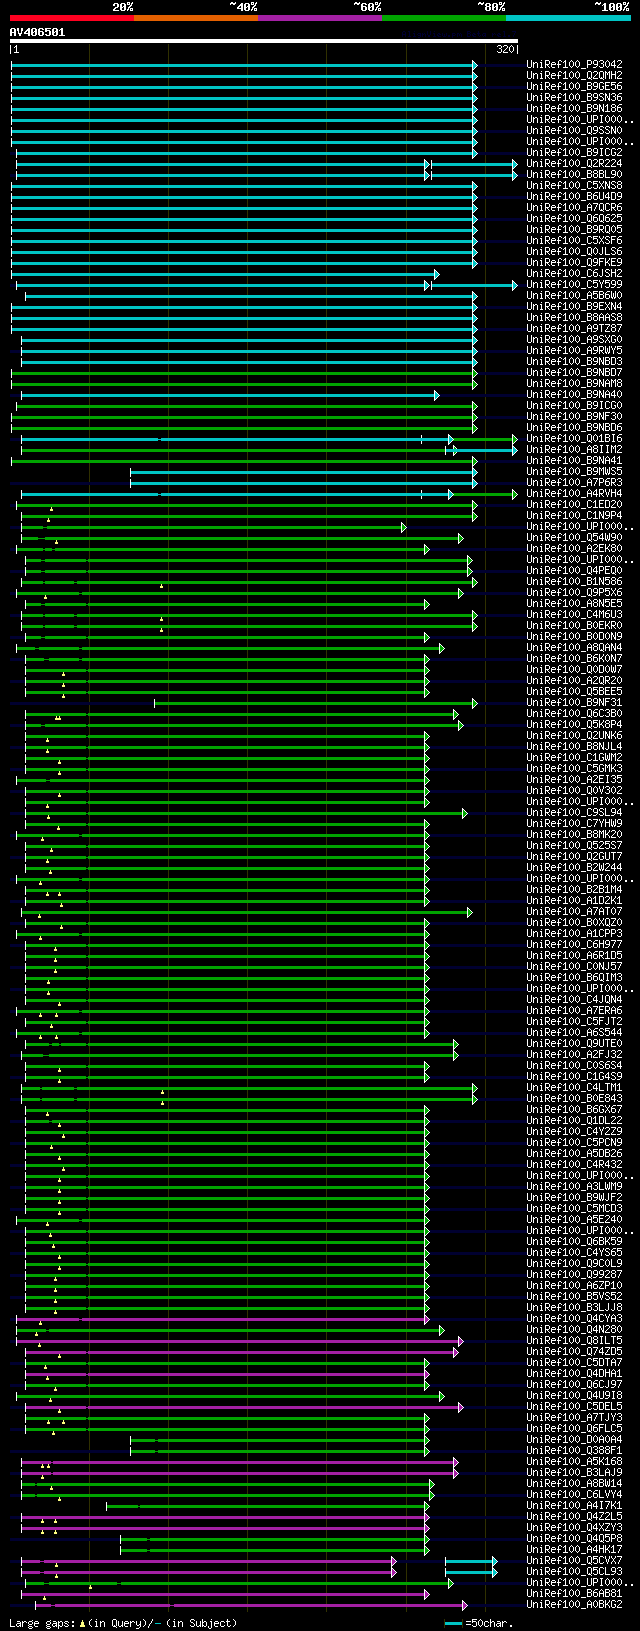Select the UniRef100_C4LTM1 label
The width and height of the screenshot is (640, 1631).
[x=574, y=1088]
